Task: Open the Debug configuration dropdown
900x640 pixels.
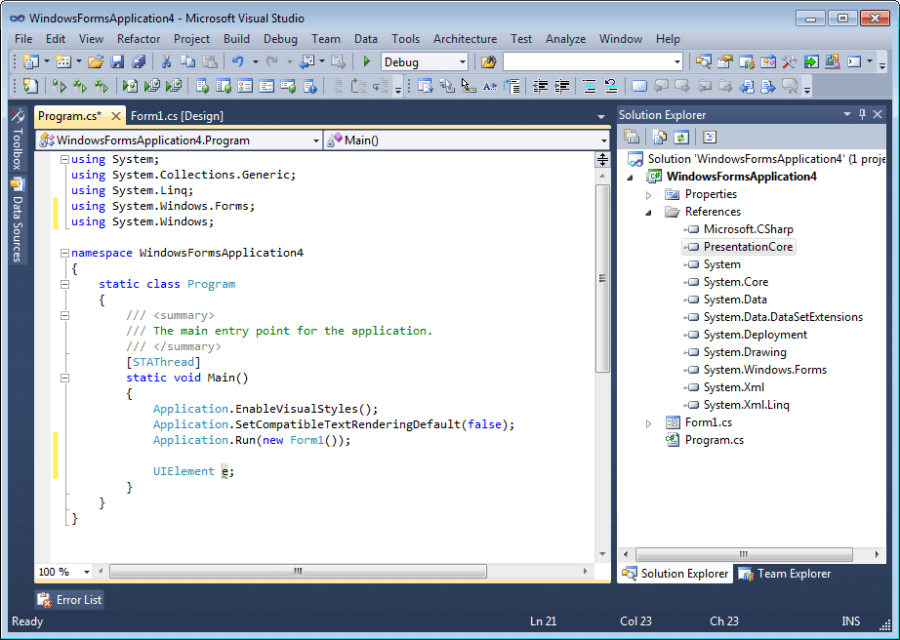Action: point(462,61)
